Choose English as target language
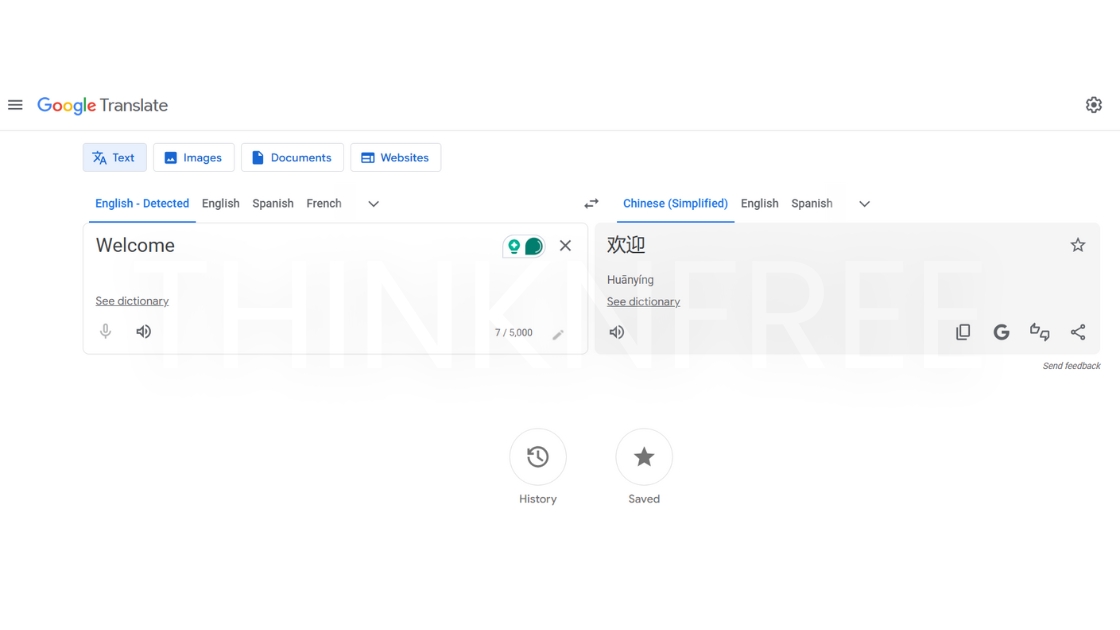1120x630 pixels. pyautogui.click(x=759, y=204)
